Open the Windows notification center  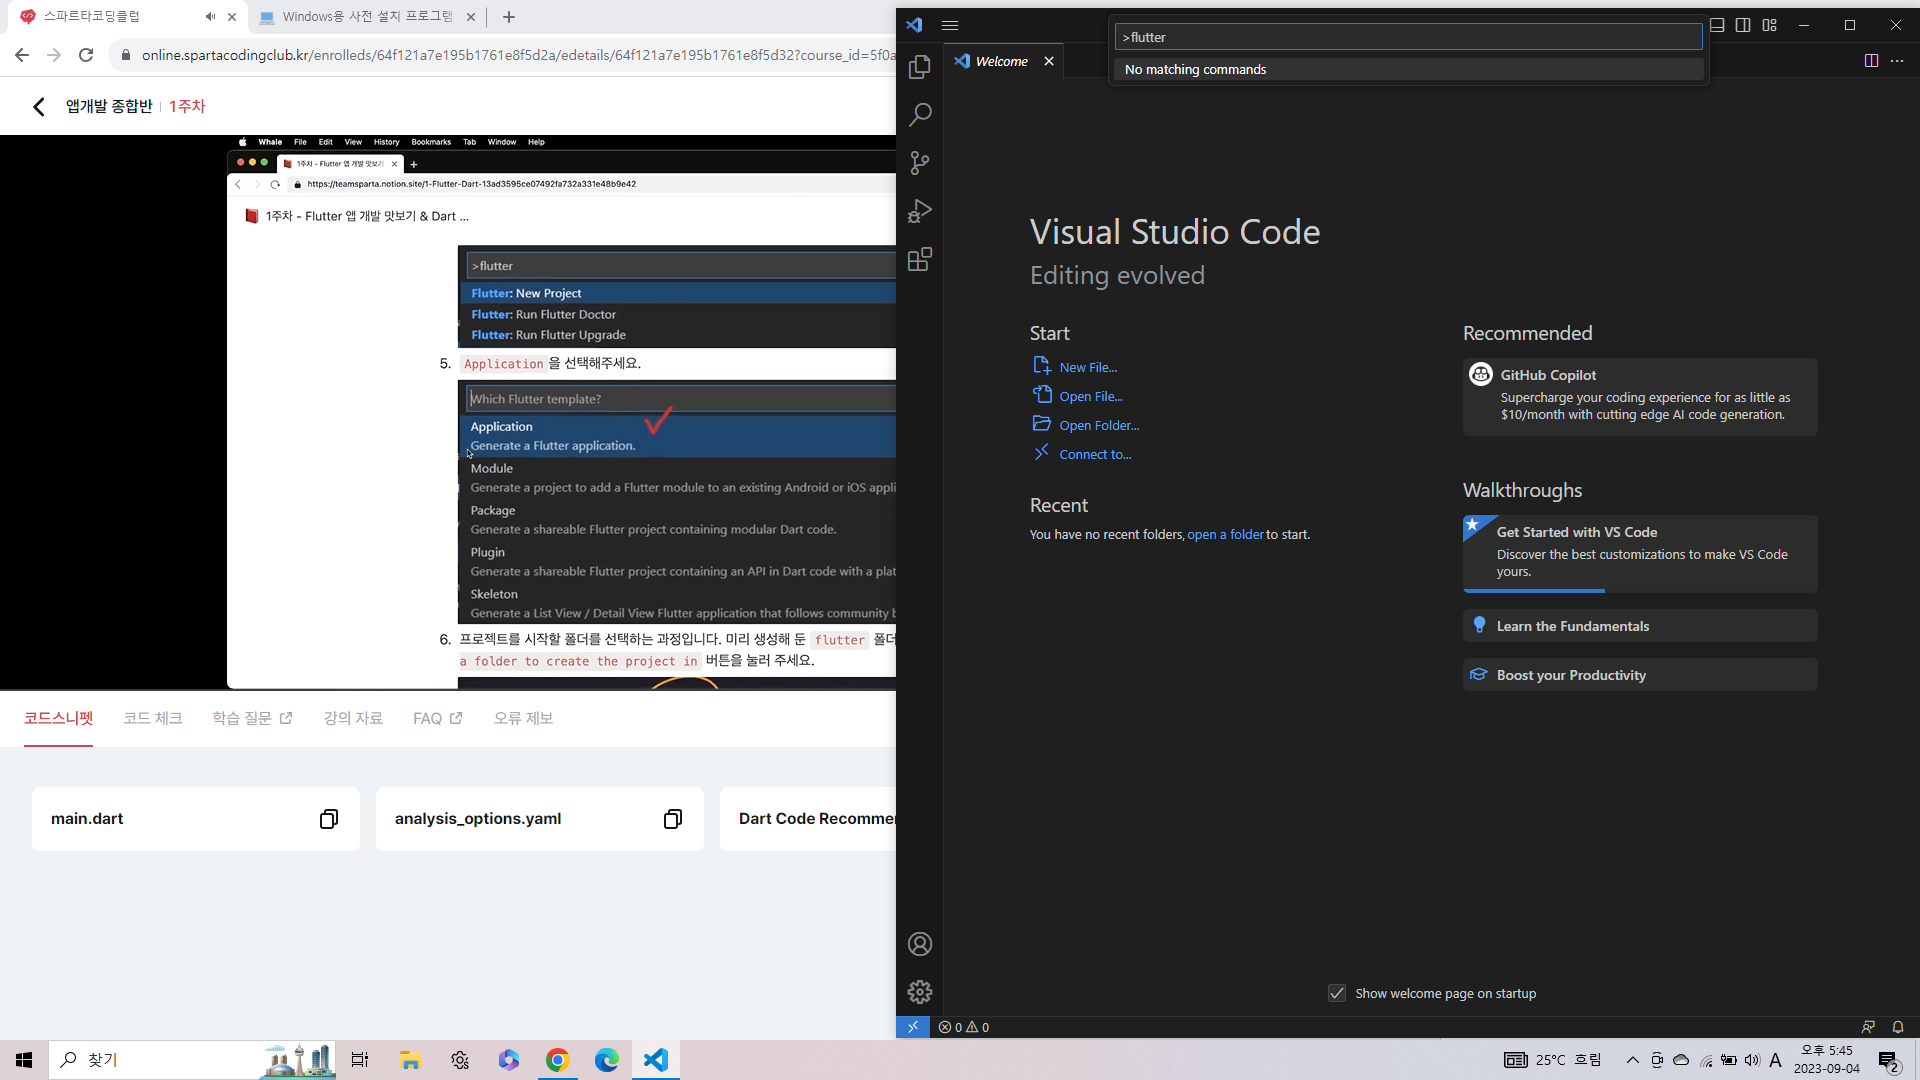(1889, 1060)
